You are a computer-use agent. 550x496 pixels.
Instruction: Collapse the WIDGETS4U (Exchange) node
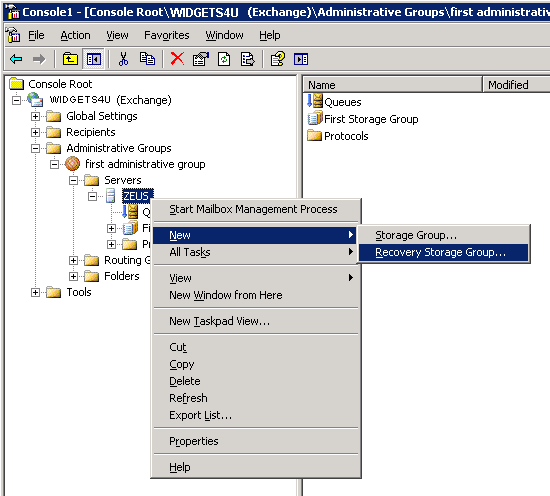point(16,100)
